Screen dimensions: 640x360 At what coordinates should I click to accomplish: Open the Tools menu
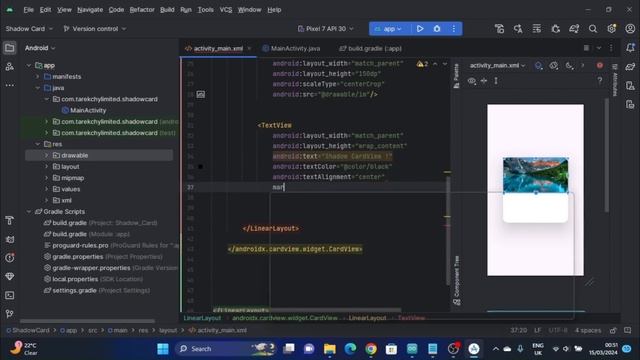(x=205, y=10)
